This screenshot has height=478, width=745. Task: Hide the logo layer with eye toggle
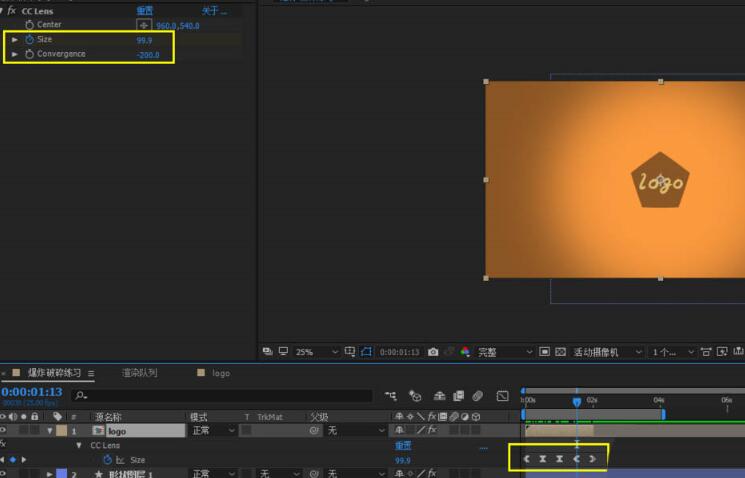point(3,430)
